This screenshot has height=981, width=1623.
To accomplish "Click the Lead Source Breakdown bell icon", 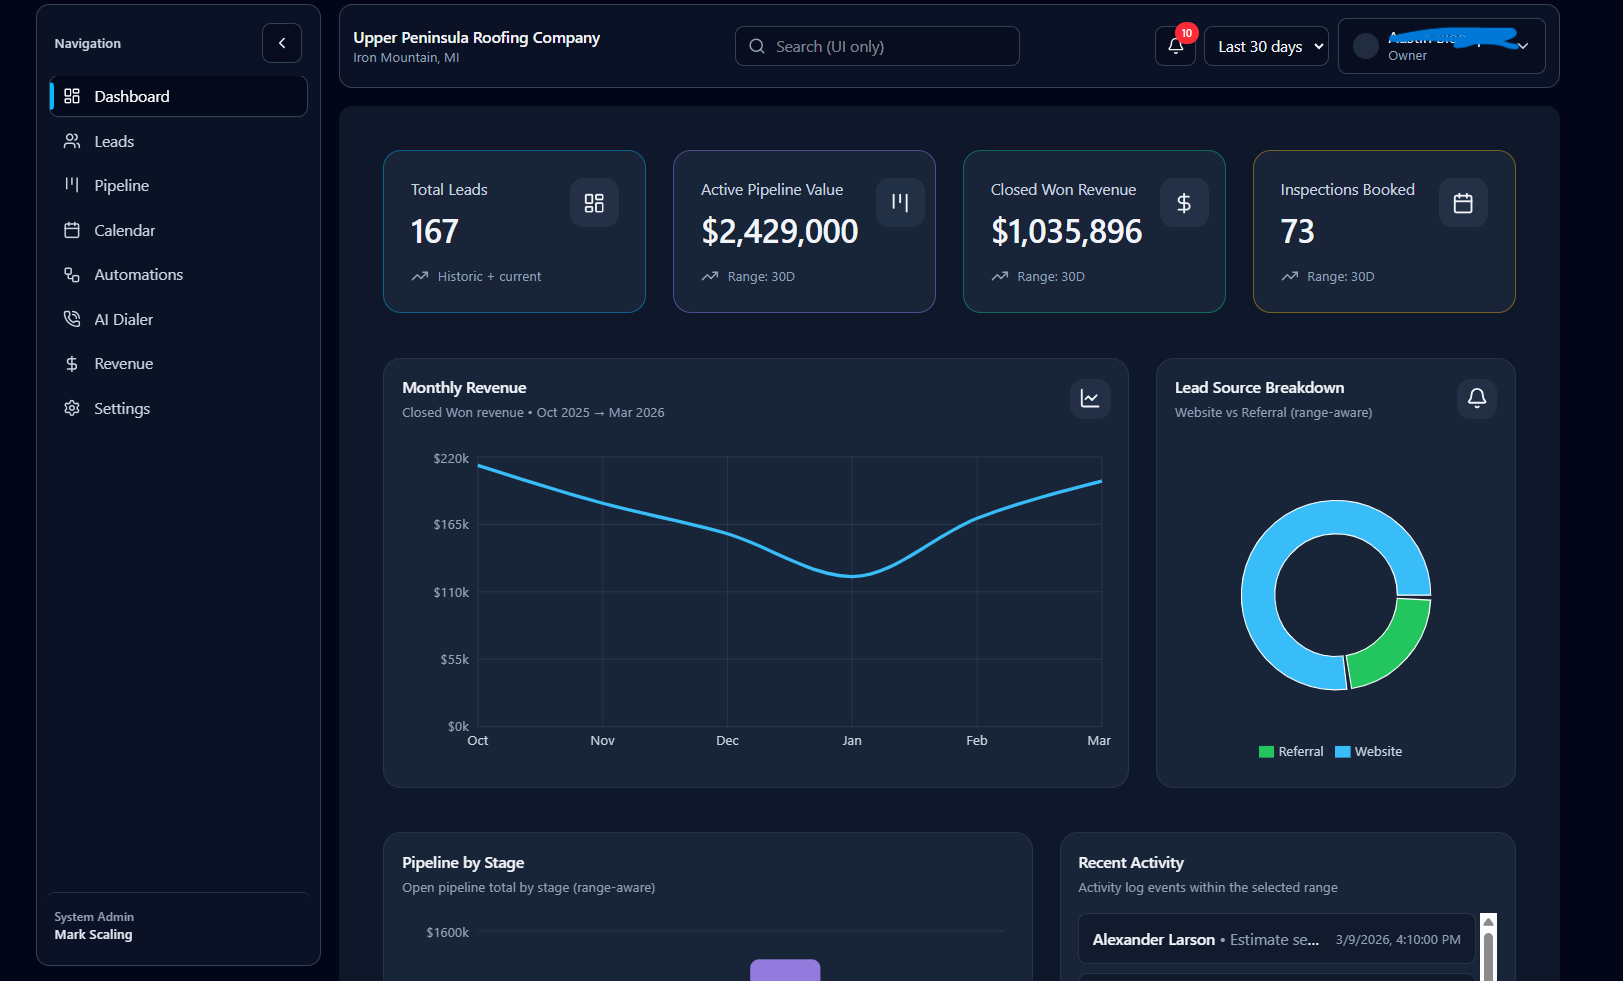I will coord(1477,399).
